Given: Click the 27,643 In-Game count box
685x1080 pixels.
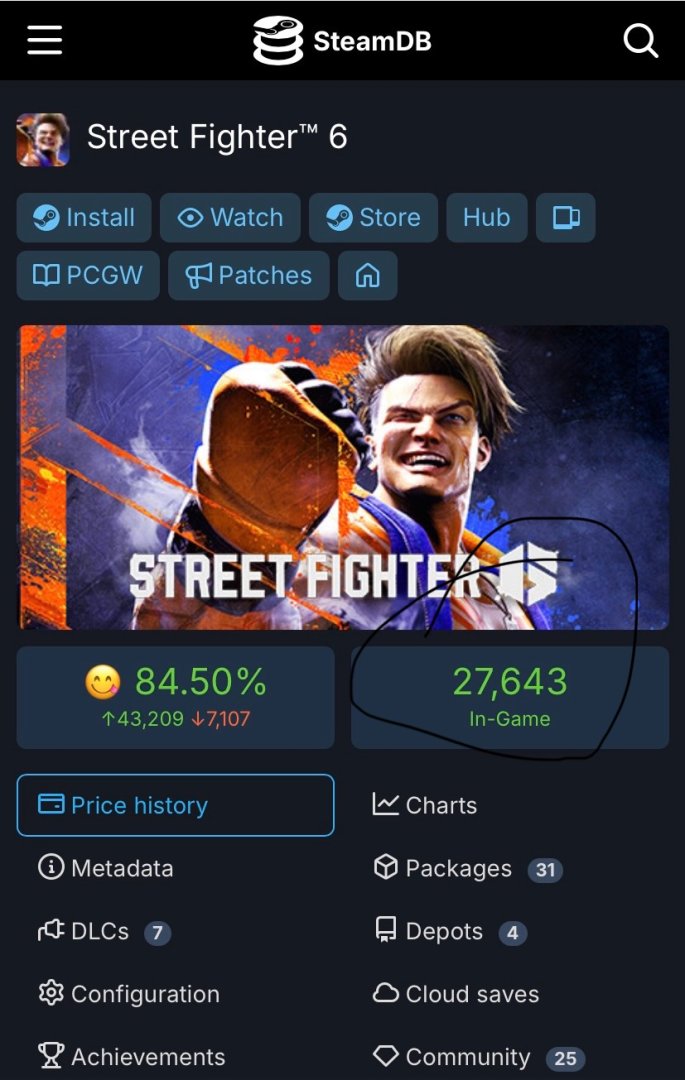Looking at the screenshot, I should (509, 697).
